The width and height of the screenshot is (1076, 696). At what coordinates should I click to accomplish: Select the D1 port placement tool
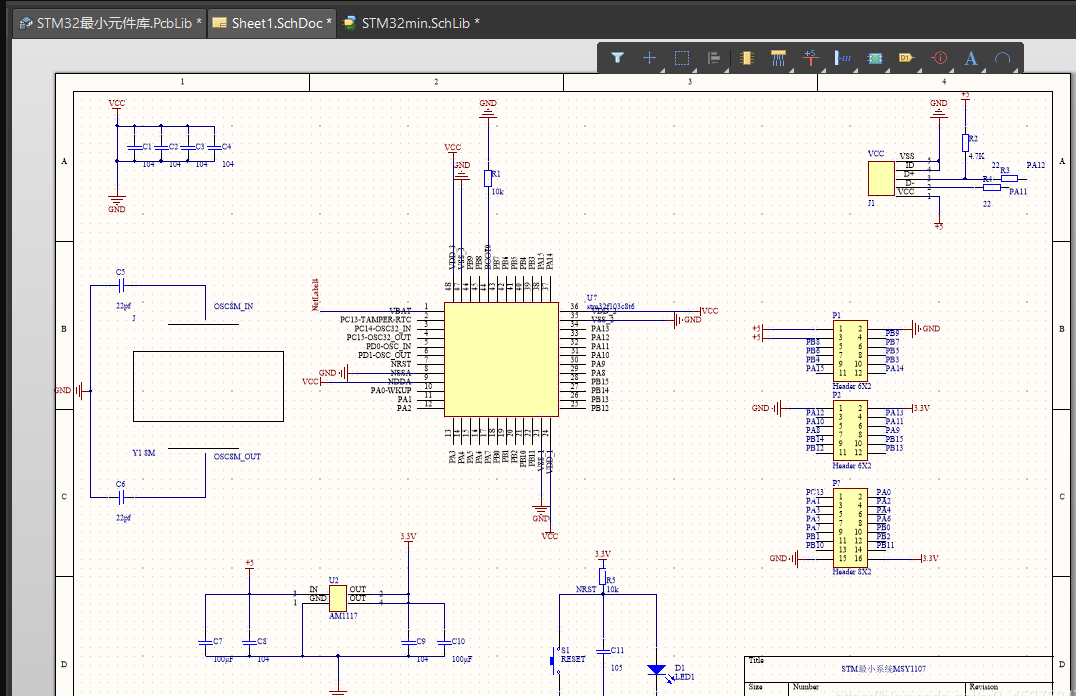click(907, 58)
